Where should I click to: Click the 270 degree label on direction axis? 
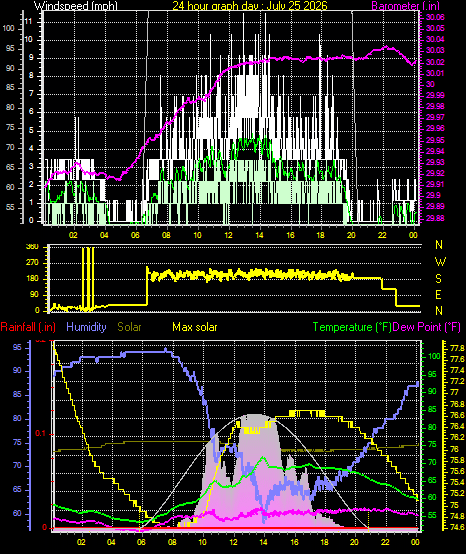[32, 263]
